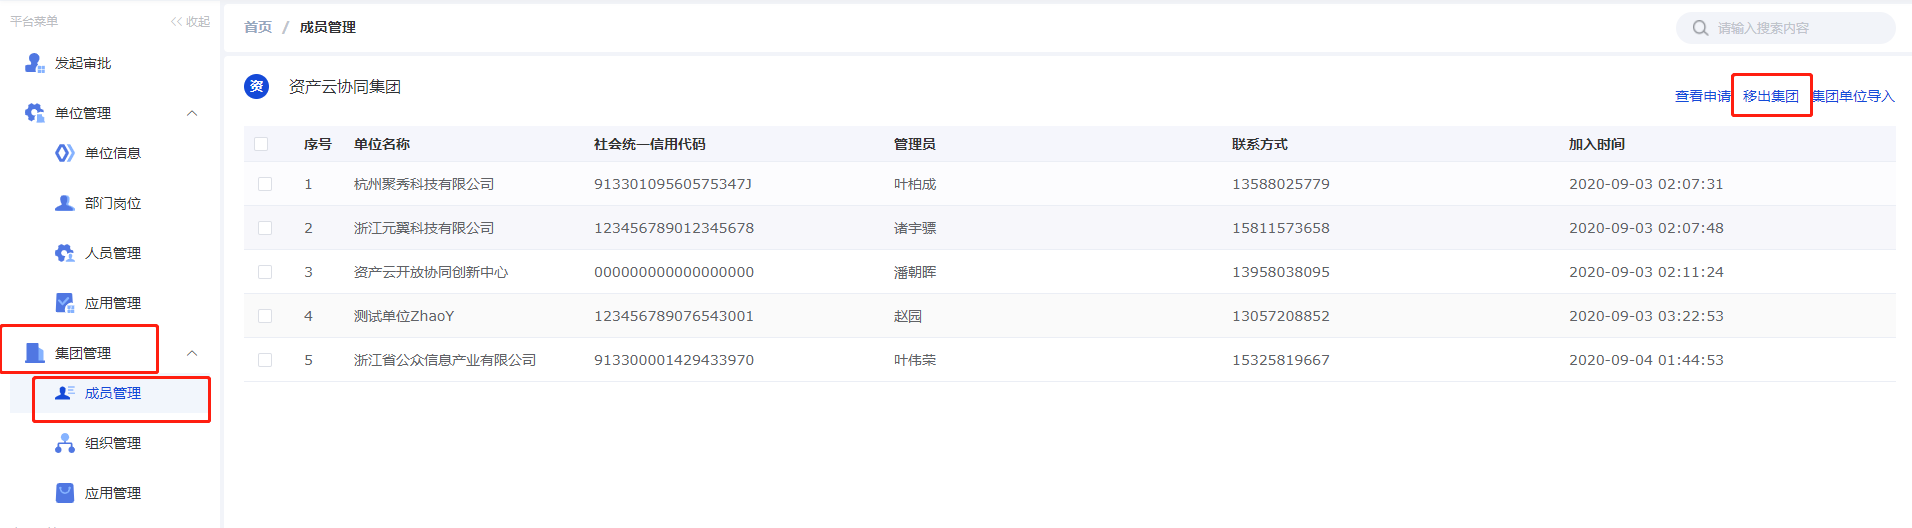Click the 集团单位导入 link
The height and width of the screenshot is (528, 1912).
coord(1854,96)
